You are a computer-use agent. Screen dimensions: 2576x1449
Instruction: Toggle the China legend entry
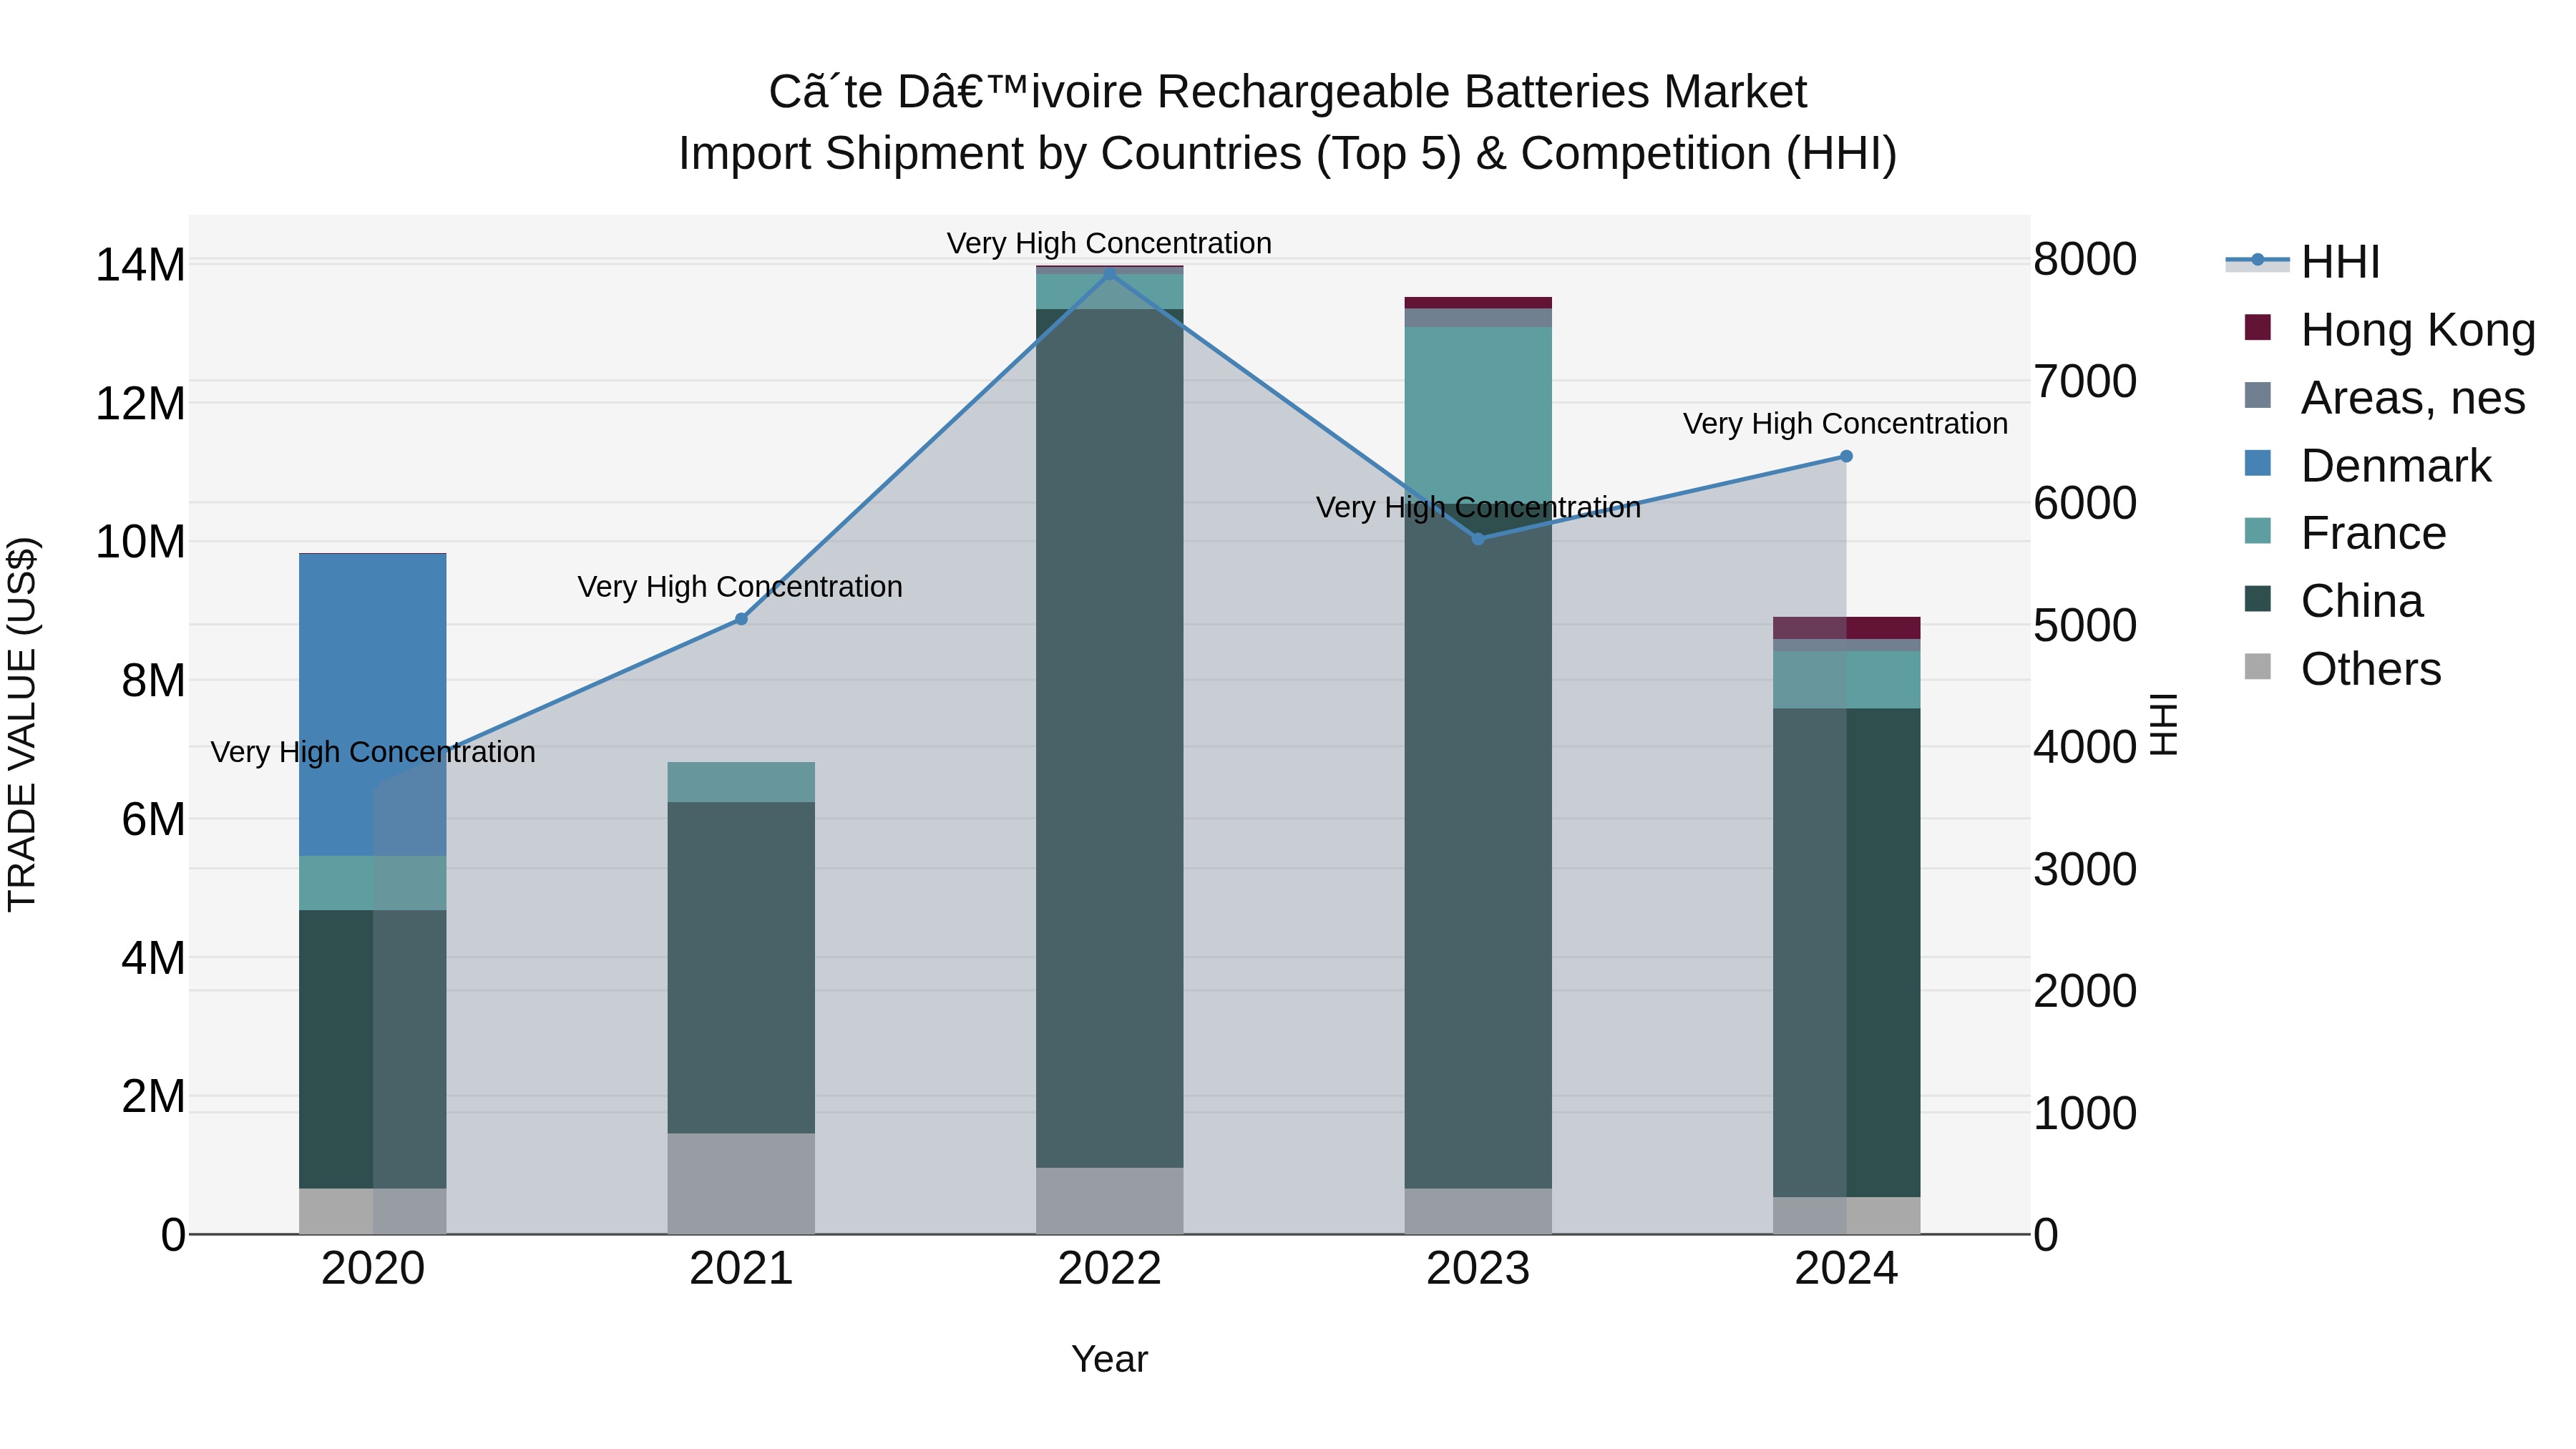(2333, 600)
